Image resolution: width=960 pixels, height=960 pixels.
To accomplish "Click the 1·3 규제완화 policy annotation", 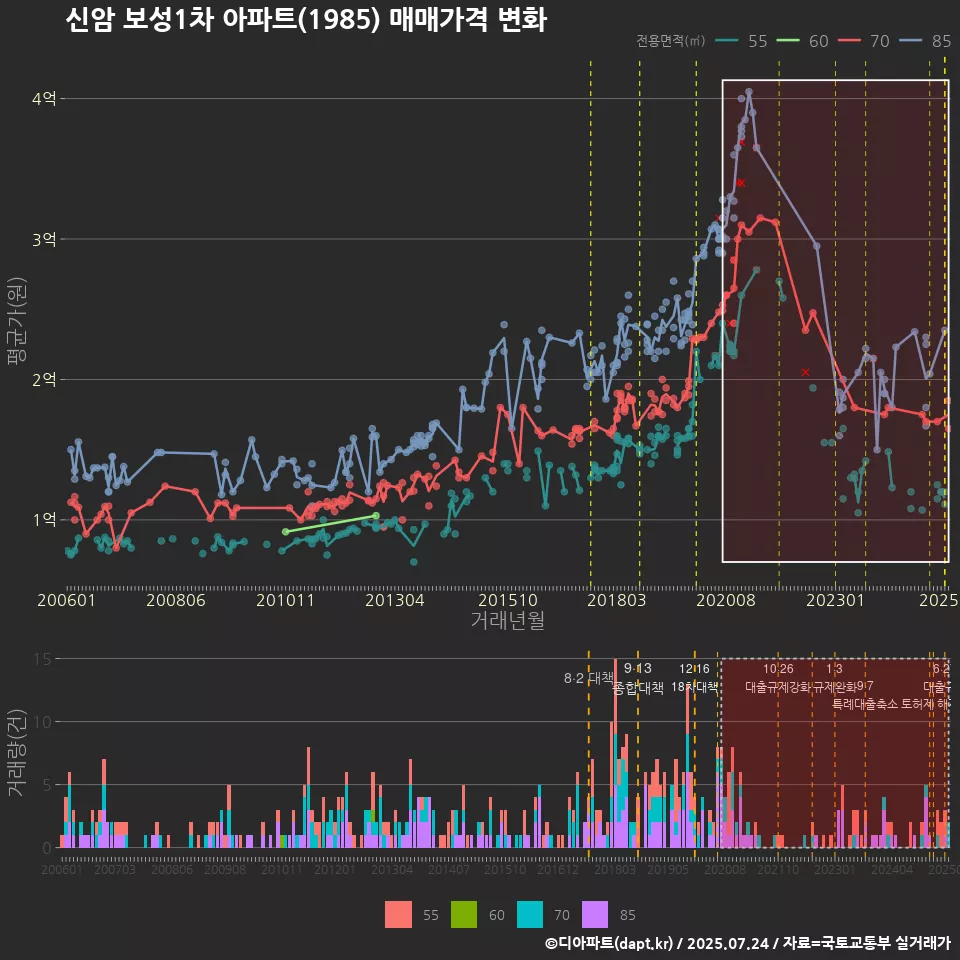I will pos(834,678).
